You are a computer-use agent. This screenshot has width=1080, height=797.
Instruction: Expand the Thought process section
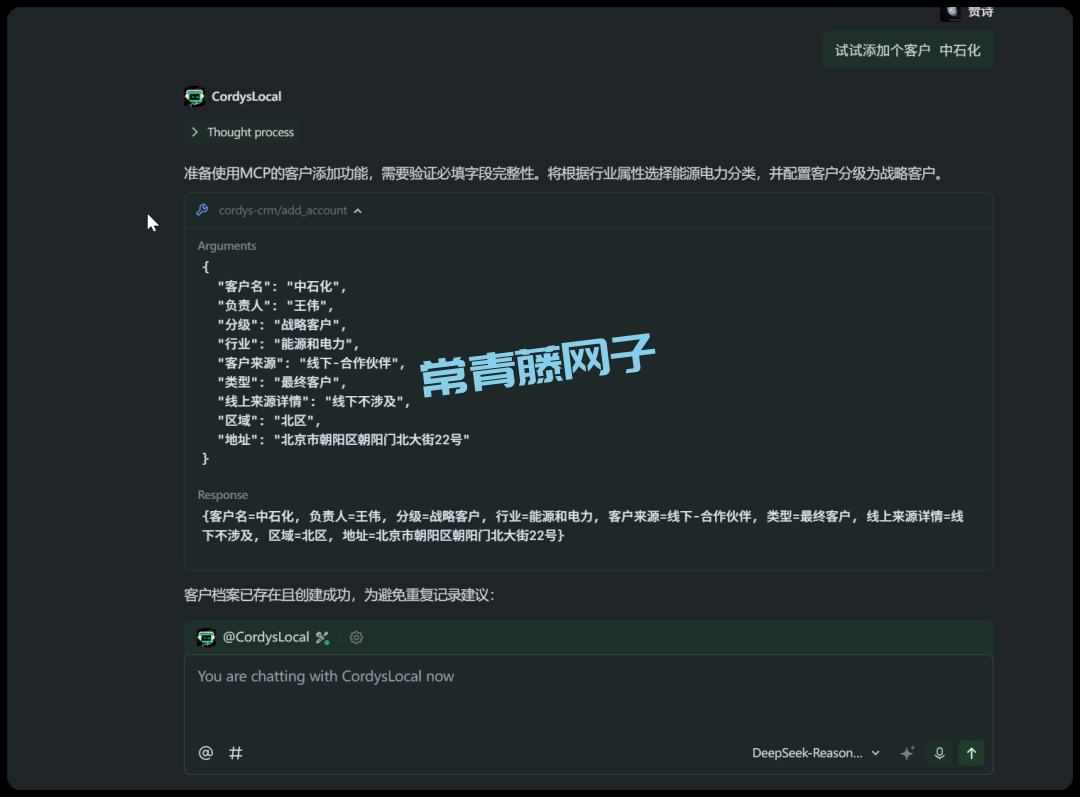tap(242, 132)
